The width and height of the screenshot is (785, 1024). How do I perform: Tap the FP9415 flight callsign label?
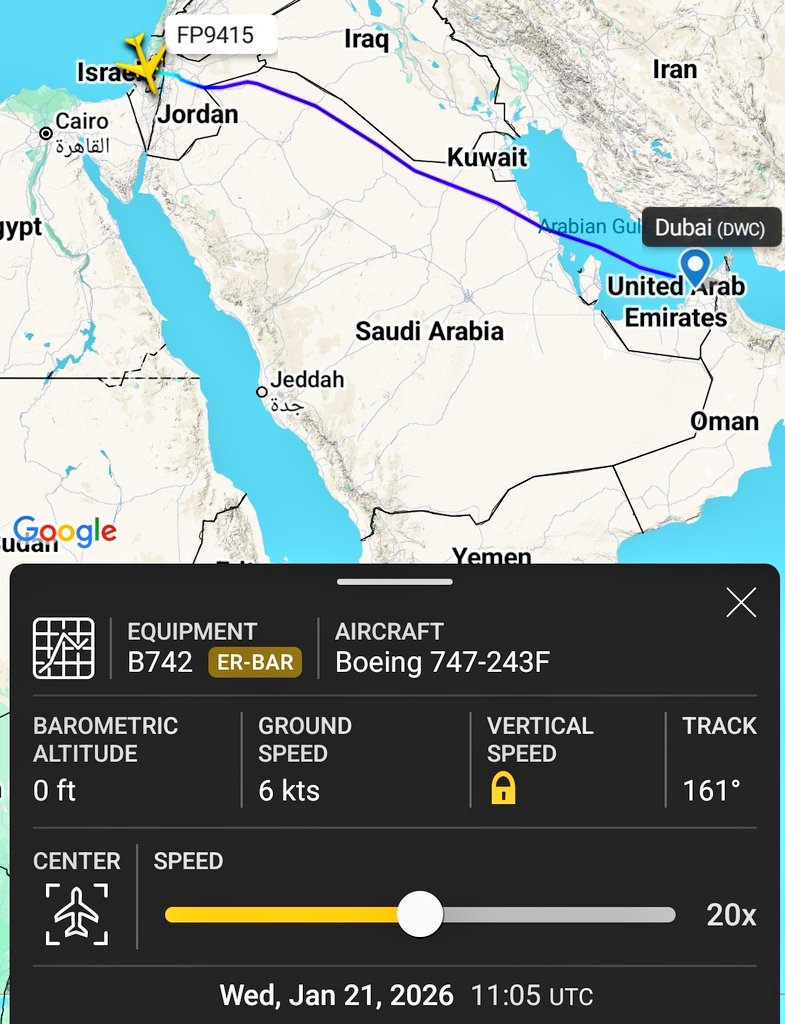click(x=214, y=36)
